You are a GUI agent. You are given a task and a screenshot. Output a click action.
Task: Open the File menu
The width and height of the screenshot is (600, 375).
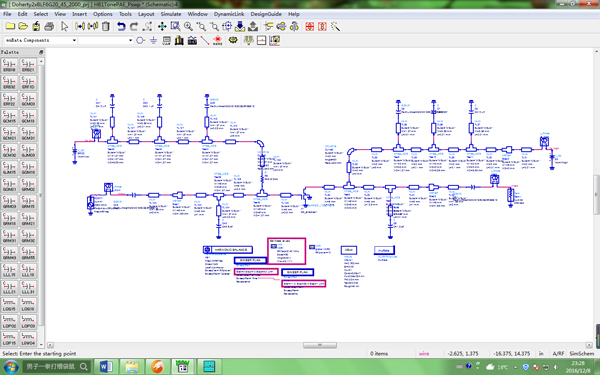(7, 14)
